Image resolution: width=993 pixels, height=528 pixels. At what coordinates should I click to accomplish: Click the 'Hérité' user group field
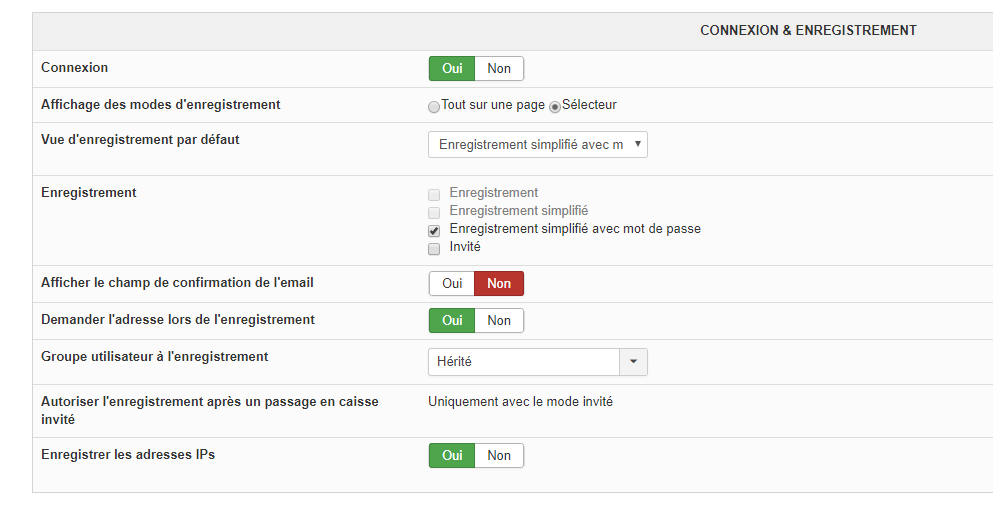pos(524,362)
